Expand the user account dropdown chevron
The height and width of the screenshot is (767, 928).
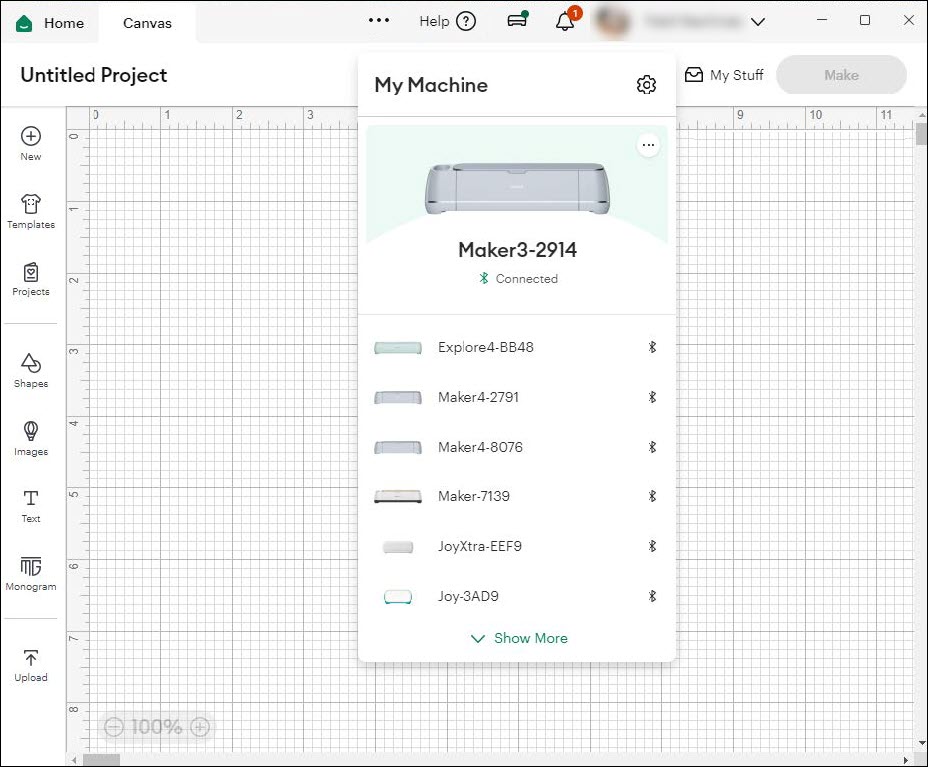(x=758, y=22)
